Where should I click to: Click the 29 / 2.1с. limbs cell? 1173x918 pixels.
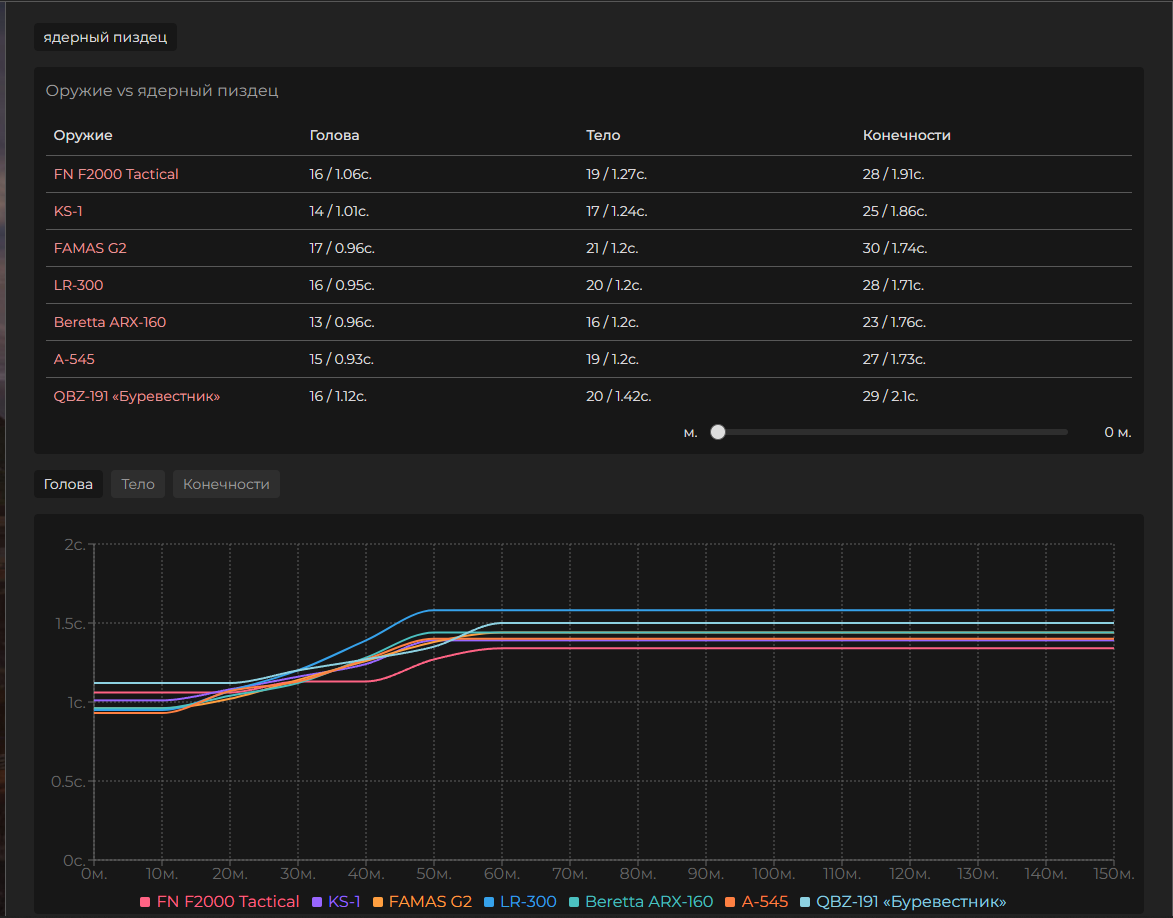890,396
